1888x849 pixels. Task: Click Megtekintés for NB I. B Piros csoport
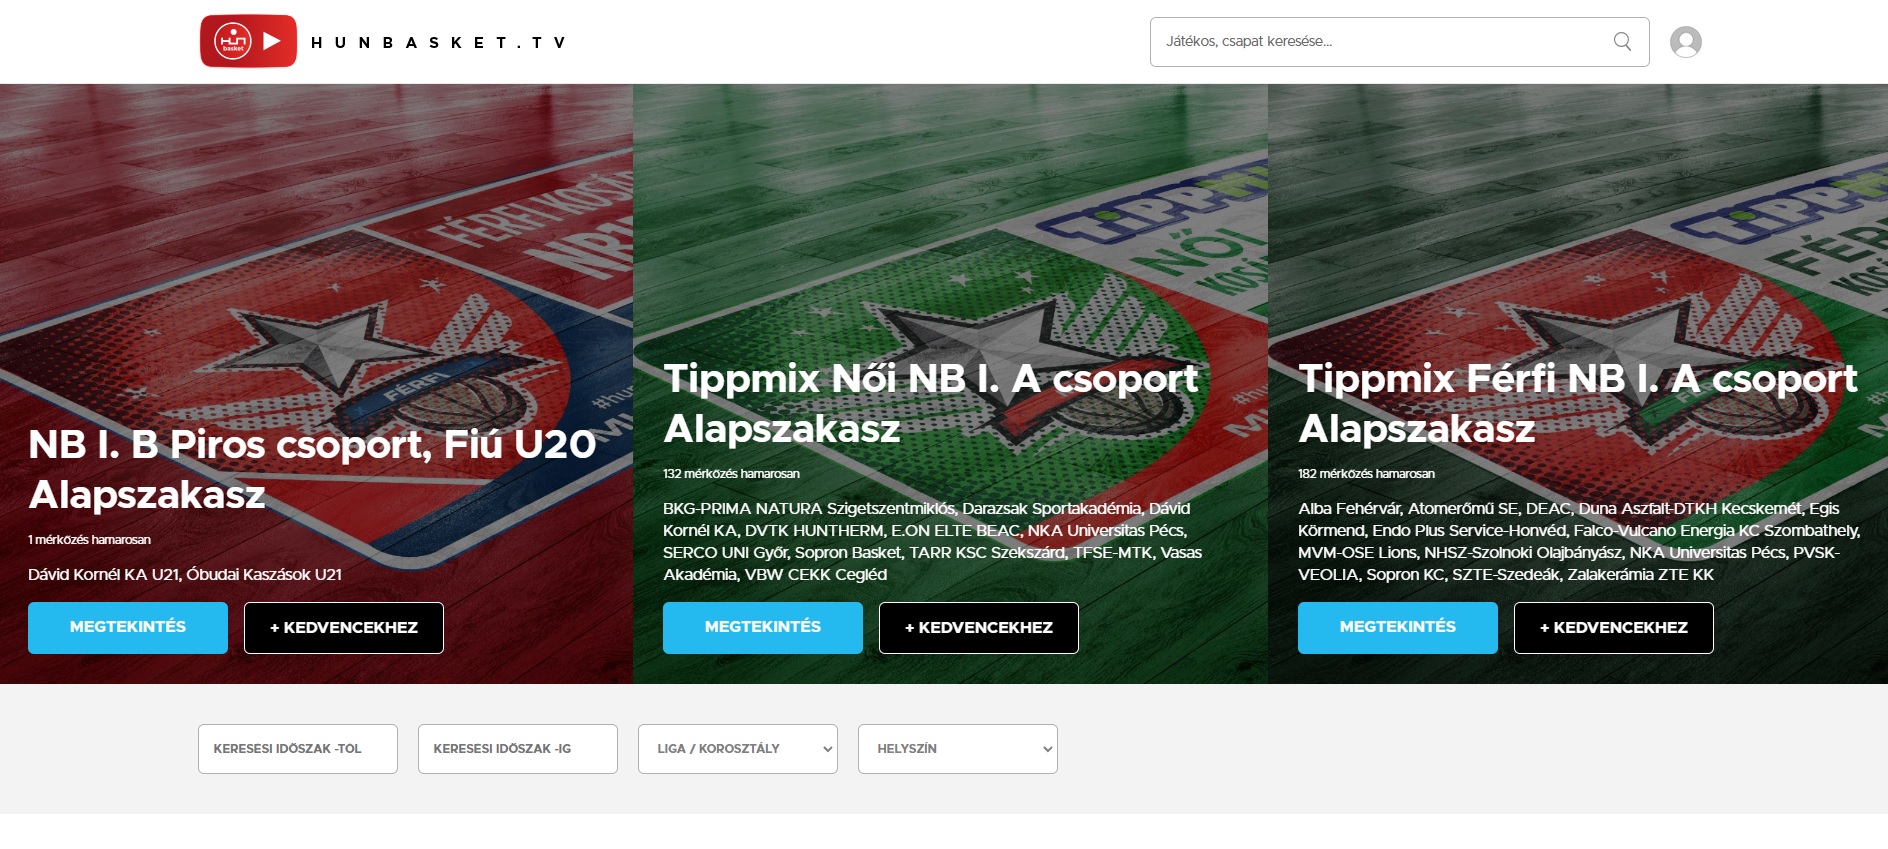[128, 627]
